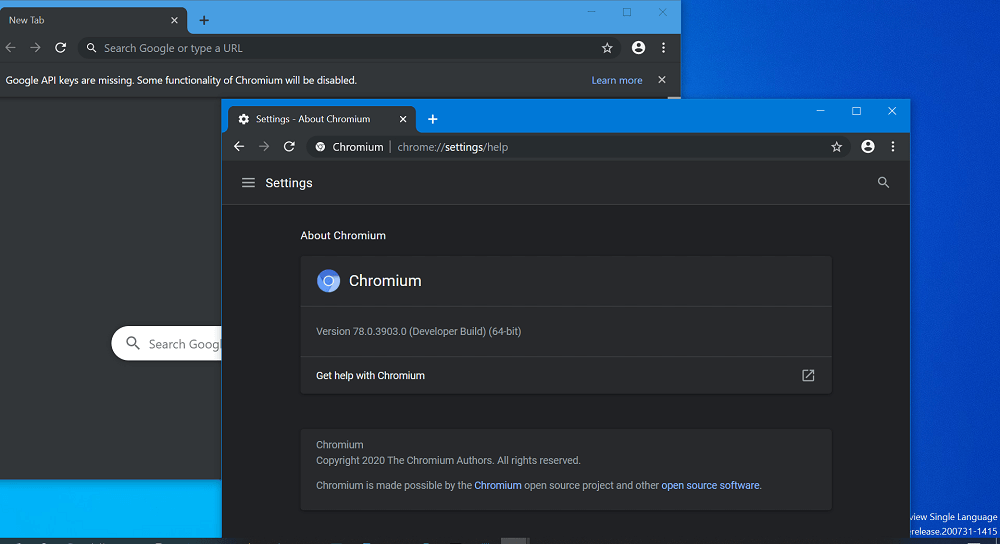This screenshot has width=1000, height=544.
Task: Open a new tab in Settings window
Action: (432, 119)
